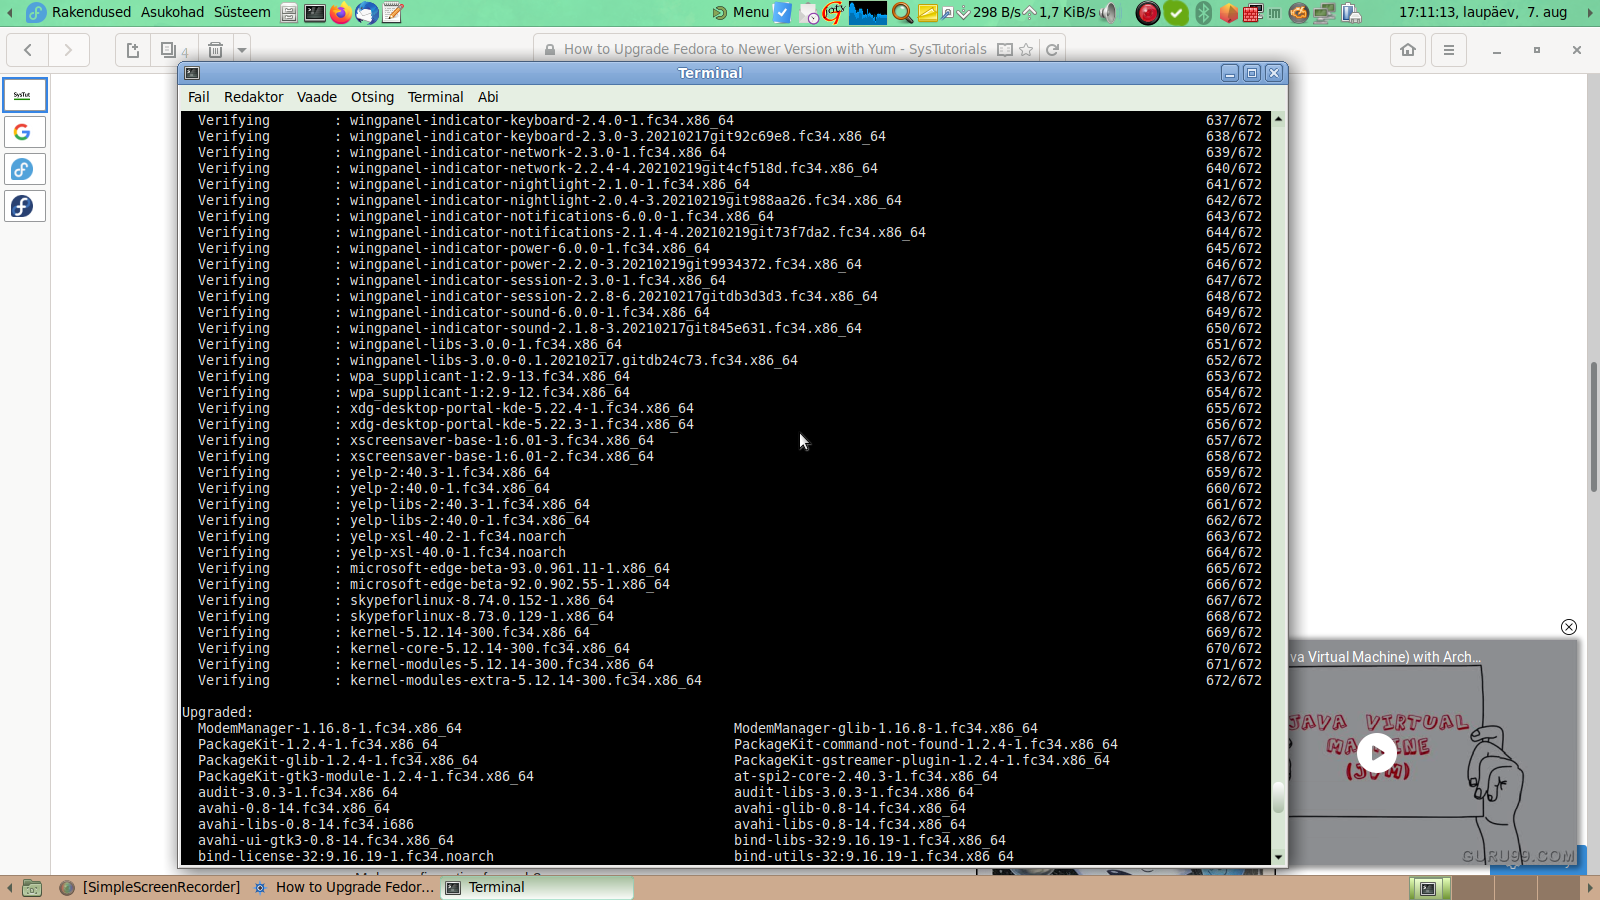Click the wpa_supplicant-1:2.9-13.fc34.x86_64 line
Screen dimensions: 1600x900
pos(489,376)
